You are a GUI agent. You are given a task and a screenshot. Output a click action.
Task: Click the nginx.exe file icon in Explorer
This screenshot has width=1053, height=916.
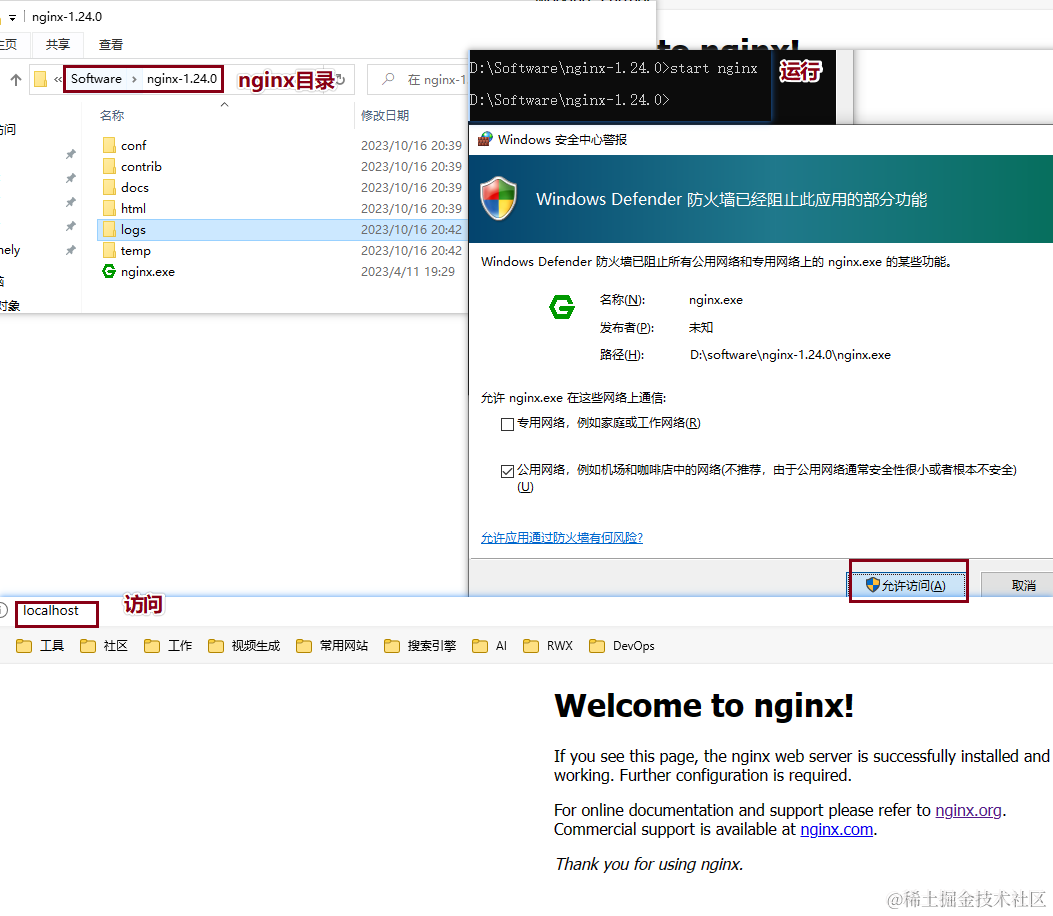tap(109, 271)
